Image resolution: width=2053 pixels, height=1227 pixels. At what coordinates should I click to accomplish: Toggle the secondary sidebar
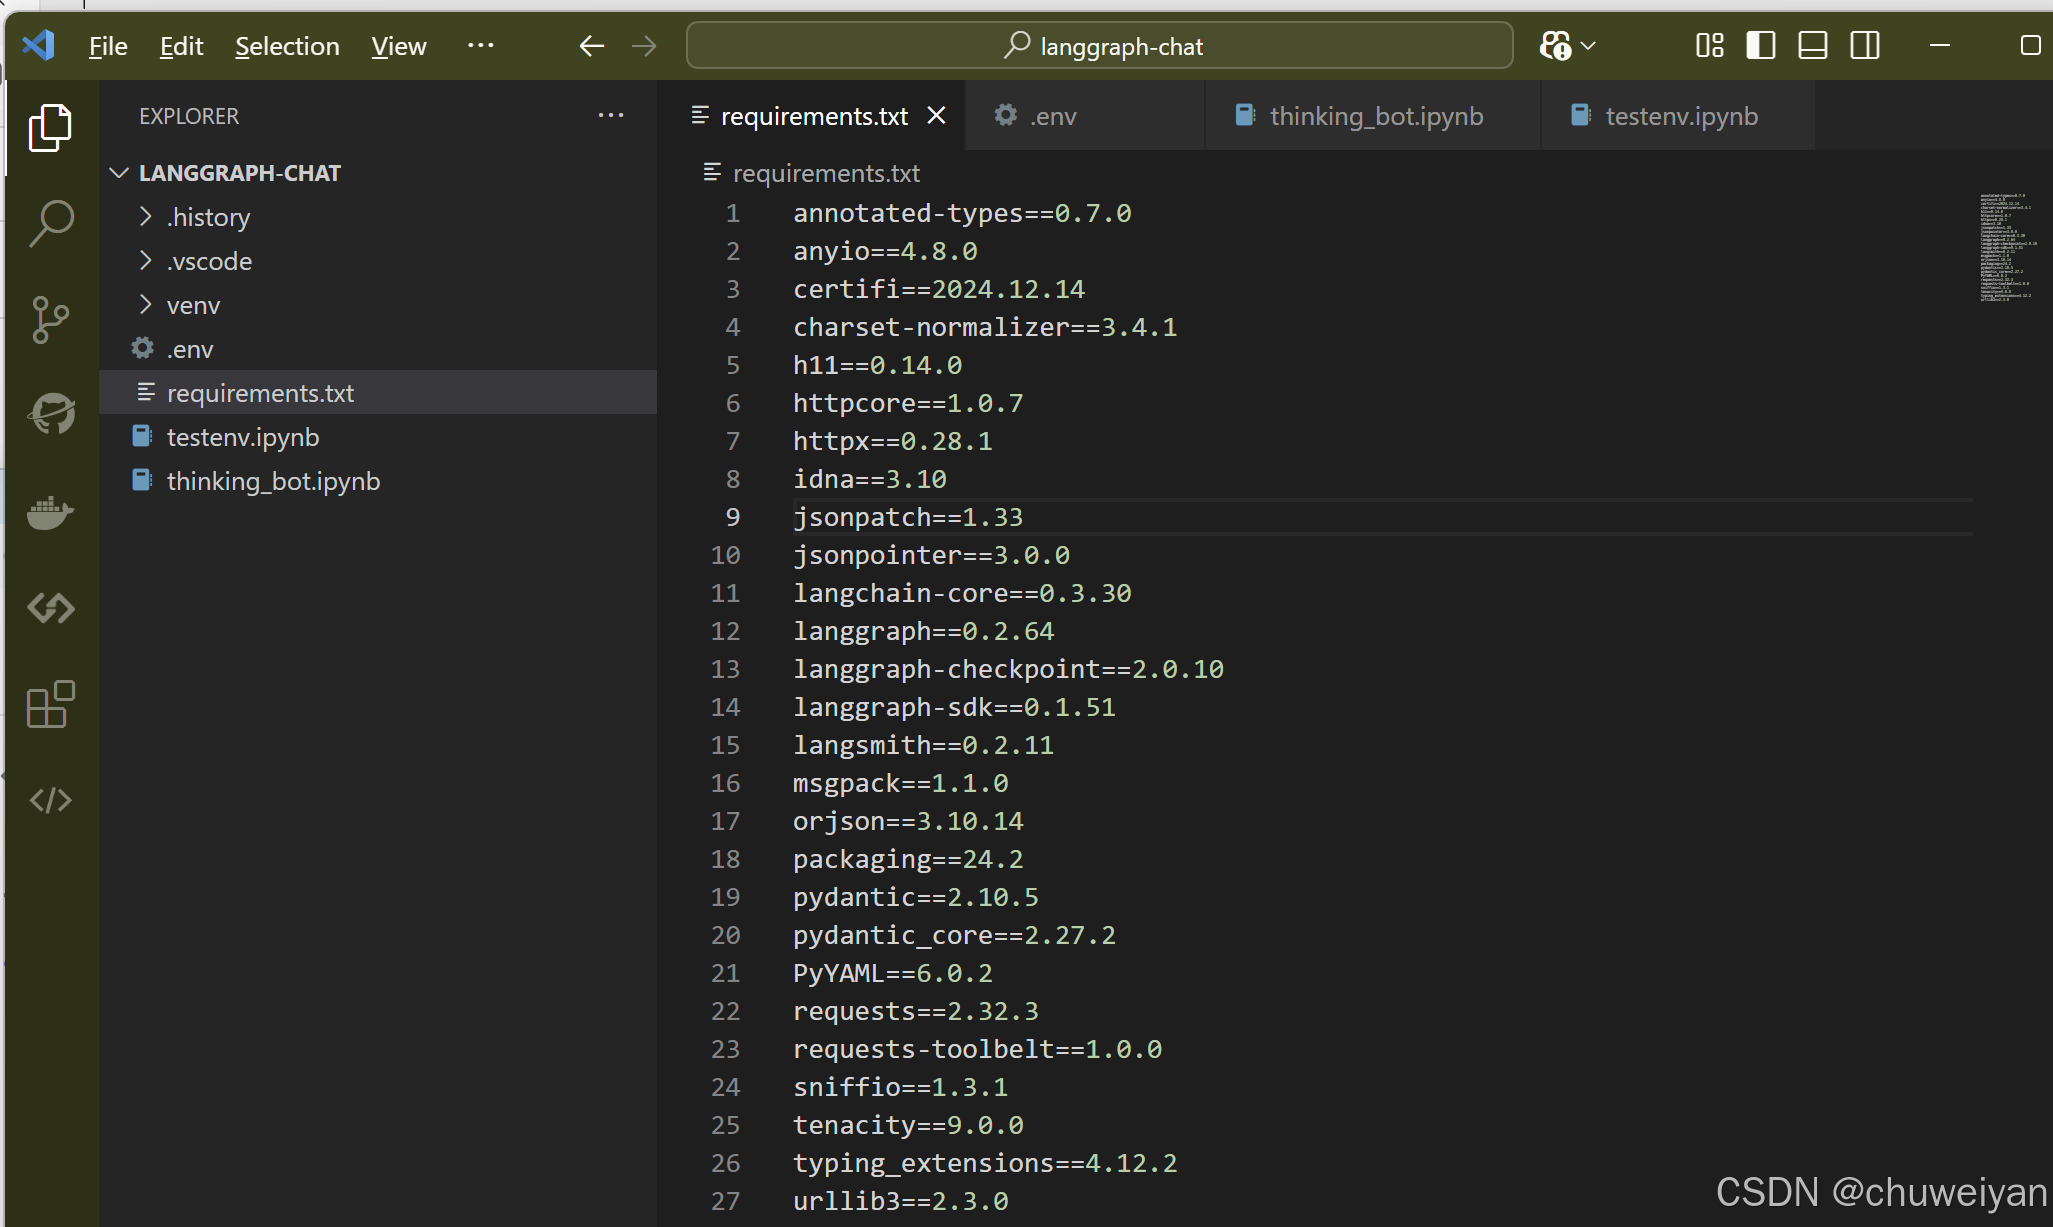tap(1865, 45)
